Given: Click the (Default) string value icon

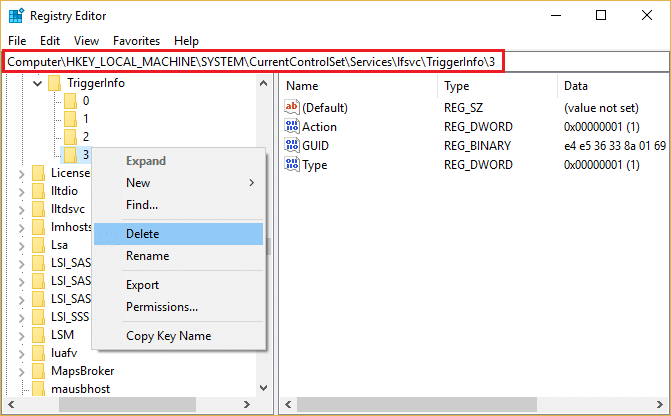Looking at the screenshot, I should click(292, 106).
